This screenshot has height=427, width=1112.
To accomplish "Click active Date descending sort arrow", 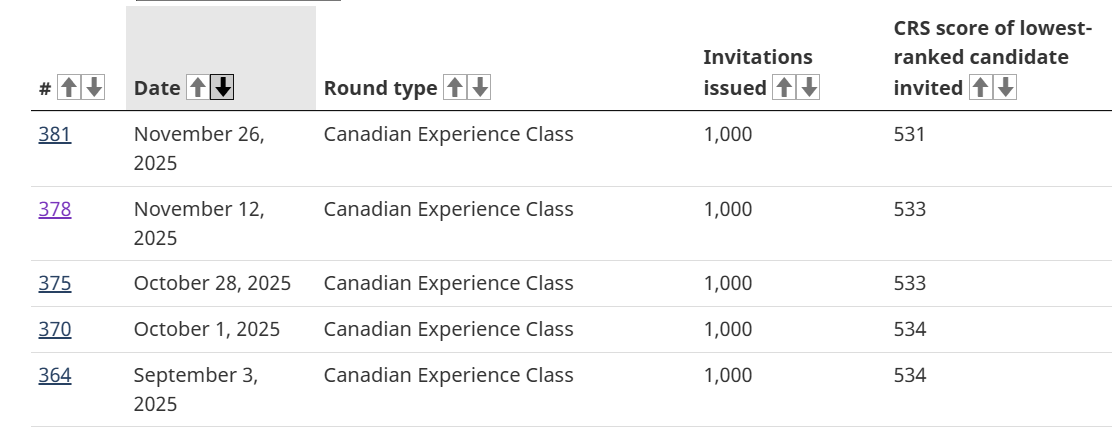I will (x=223, y=88).
